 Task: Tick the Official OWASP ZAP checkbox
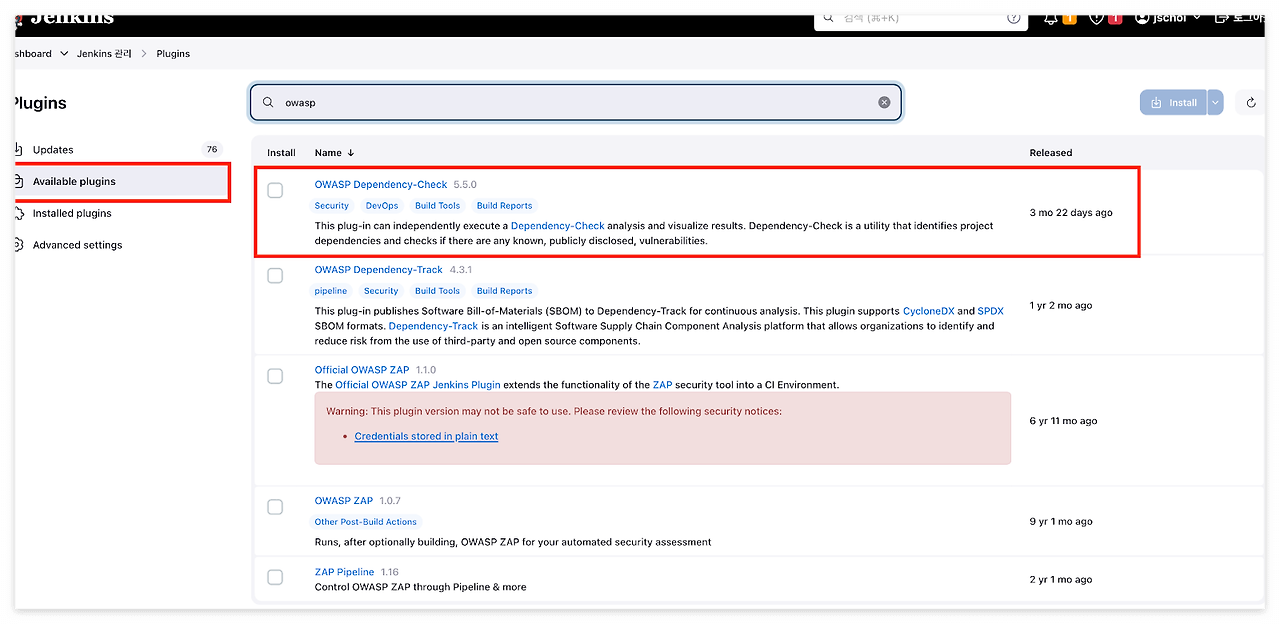point(275,376)
